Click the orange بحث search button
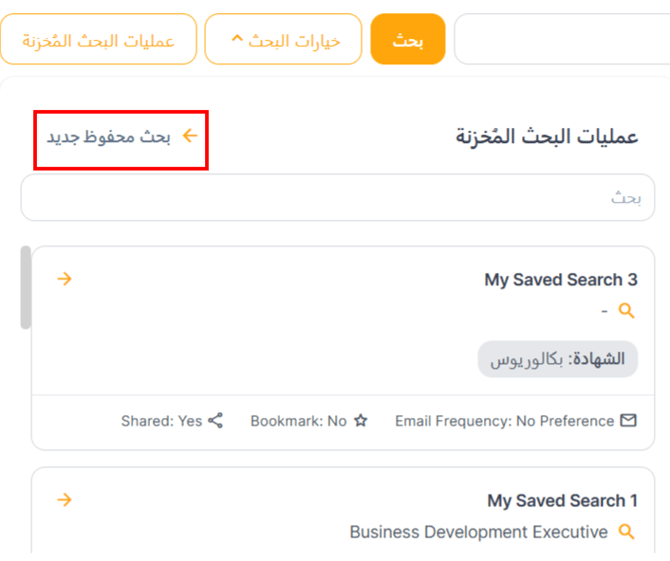670x561 pixels. click(x=407, y=40)
